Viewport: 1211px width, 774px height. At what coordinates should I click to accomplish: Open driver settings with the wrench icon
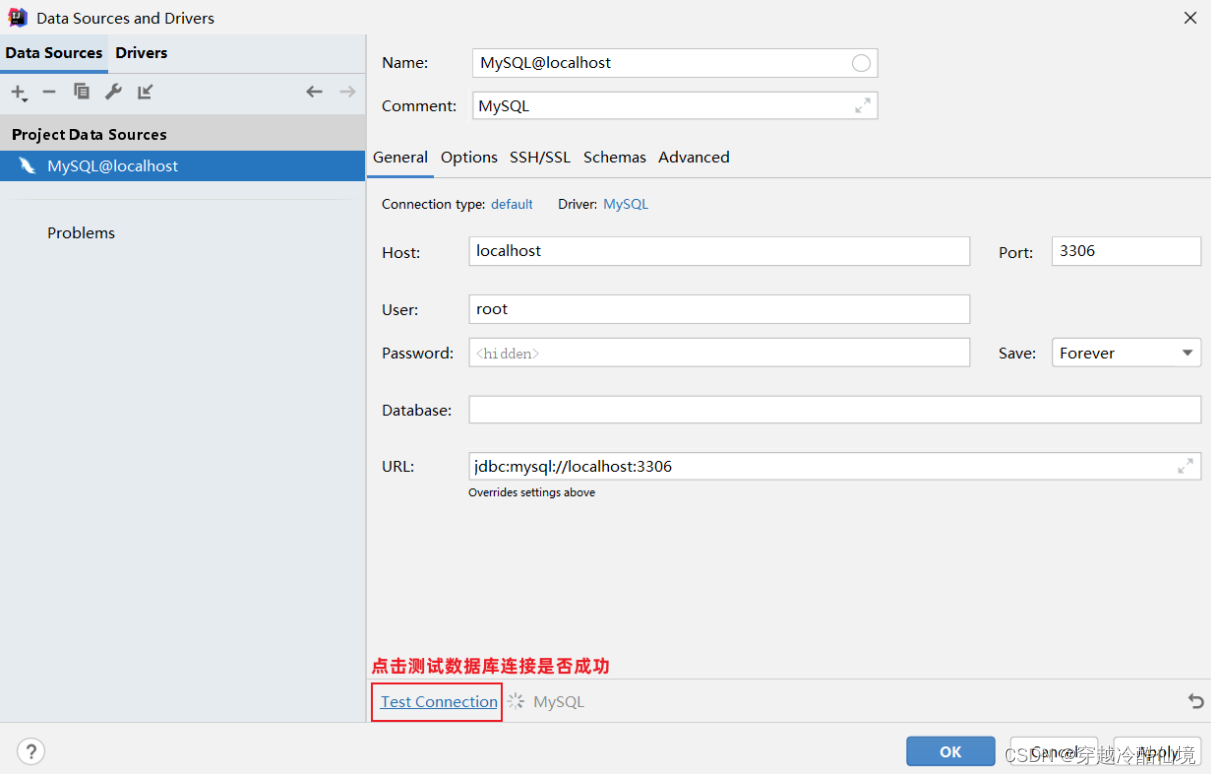pyautogui.click(x=113, y=92)
